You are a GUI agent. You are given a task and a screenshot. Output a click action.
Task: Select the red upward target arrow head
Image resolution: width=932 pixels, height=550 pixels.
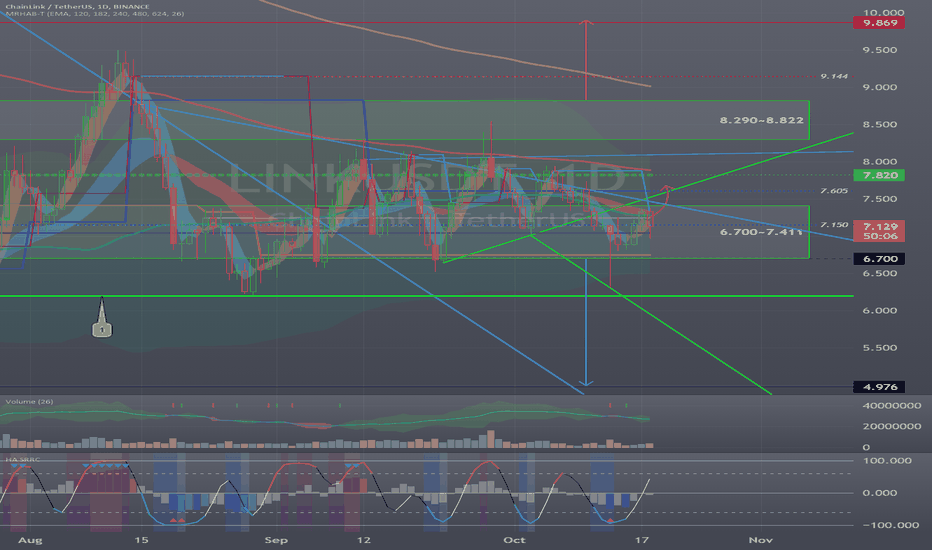point(586,23)
